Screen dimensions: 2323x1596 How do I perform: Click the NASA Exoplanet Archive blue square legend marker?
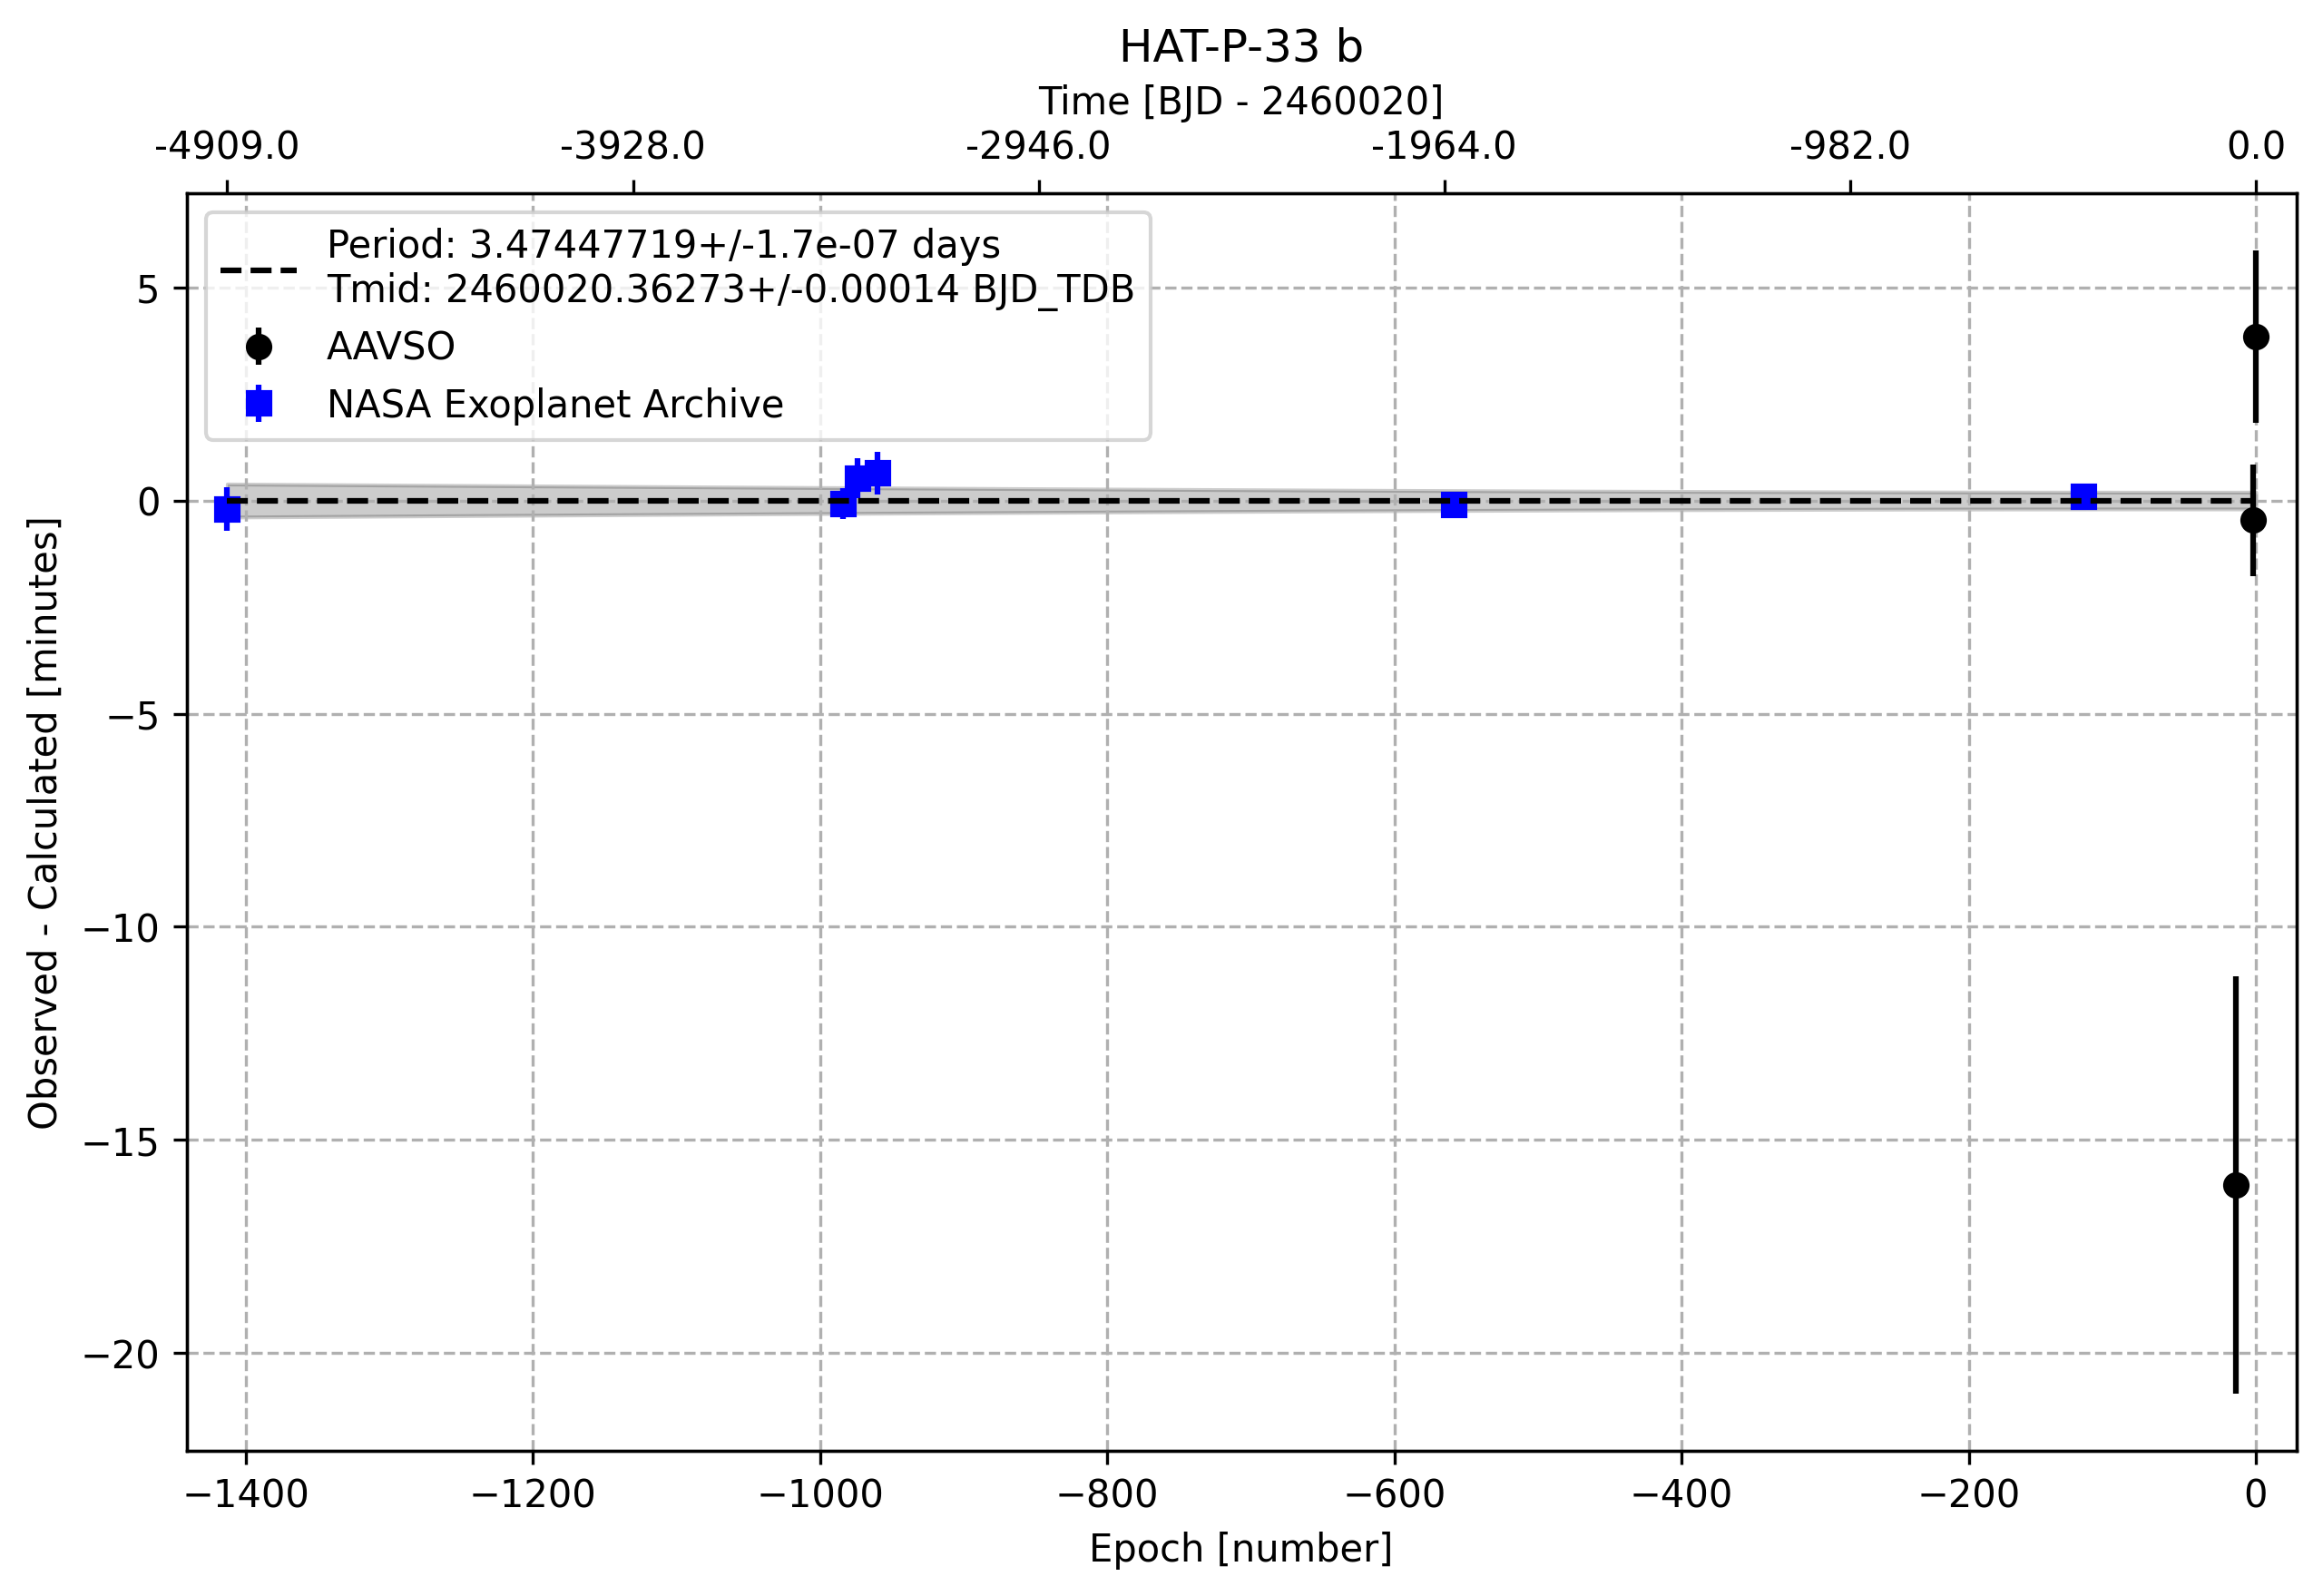click(259, 404)
